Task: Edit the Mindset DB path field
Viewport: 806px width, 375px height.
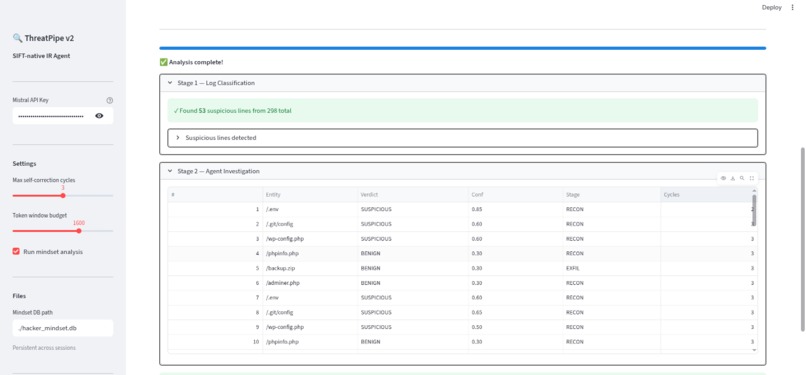Action: [63, 328]
